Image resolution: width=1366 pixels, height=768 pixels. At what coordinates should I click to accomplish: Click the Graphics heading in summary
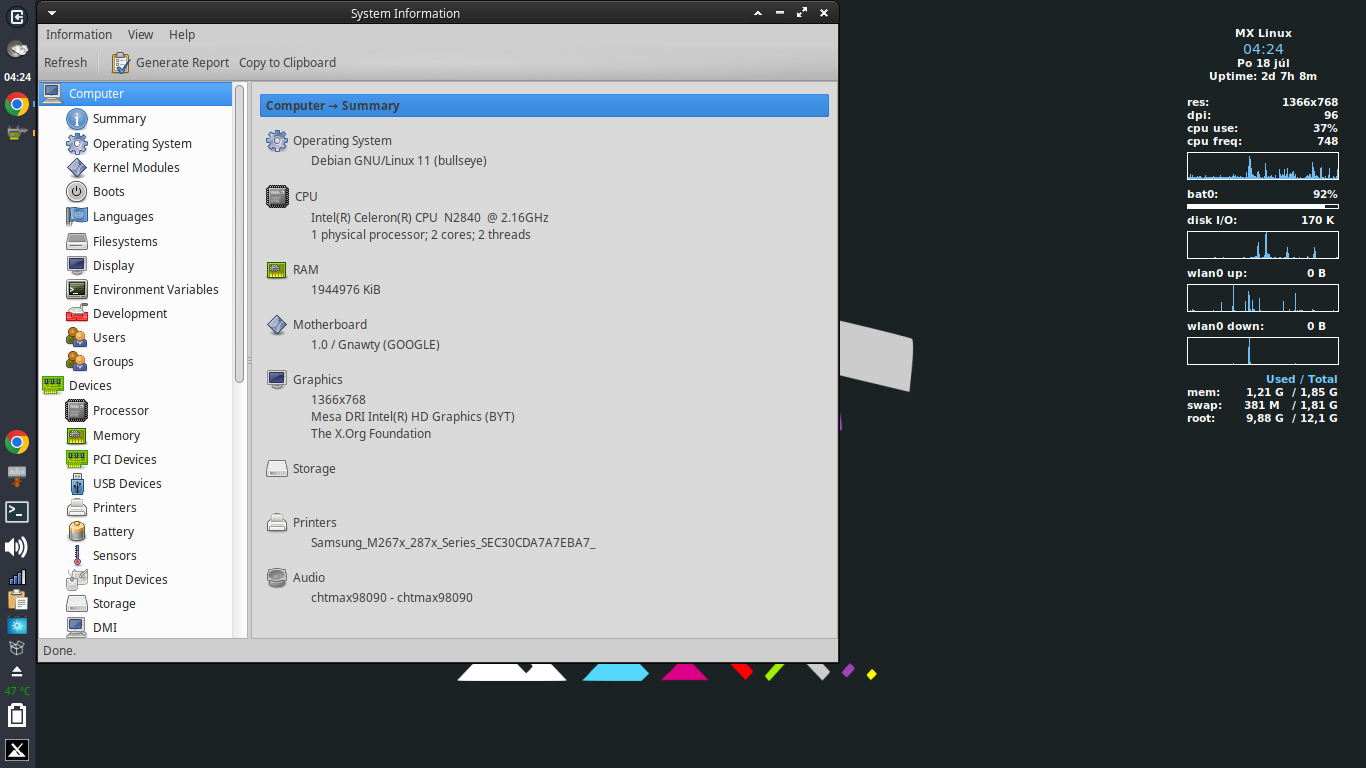[318, 379]
